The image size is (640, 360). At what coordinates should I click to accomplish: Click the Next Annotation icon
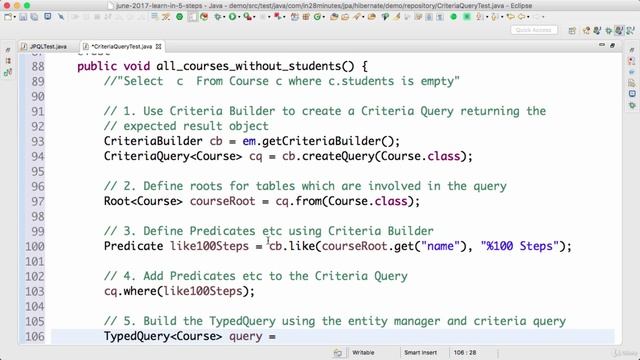(479, 17)
